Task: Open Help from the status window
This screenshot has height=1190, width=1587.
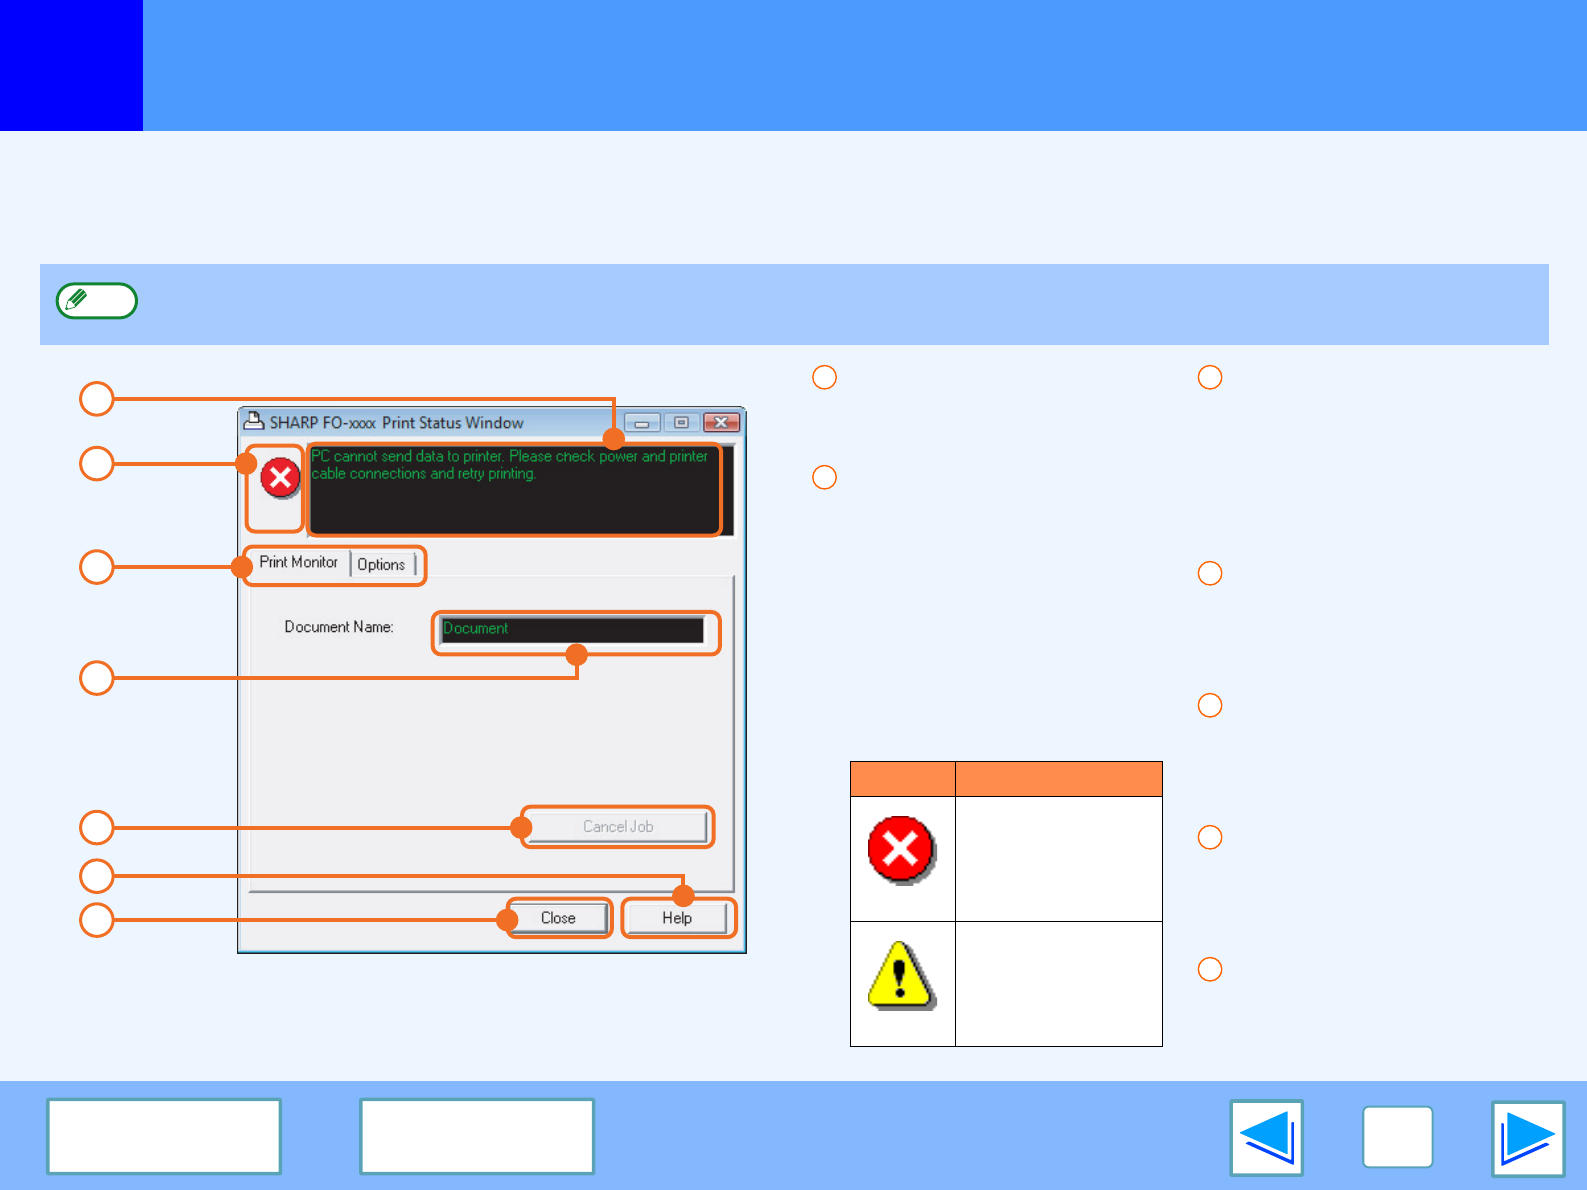Action: (677, 918)
